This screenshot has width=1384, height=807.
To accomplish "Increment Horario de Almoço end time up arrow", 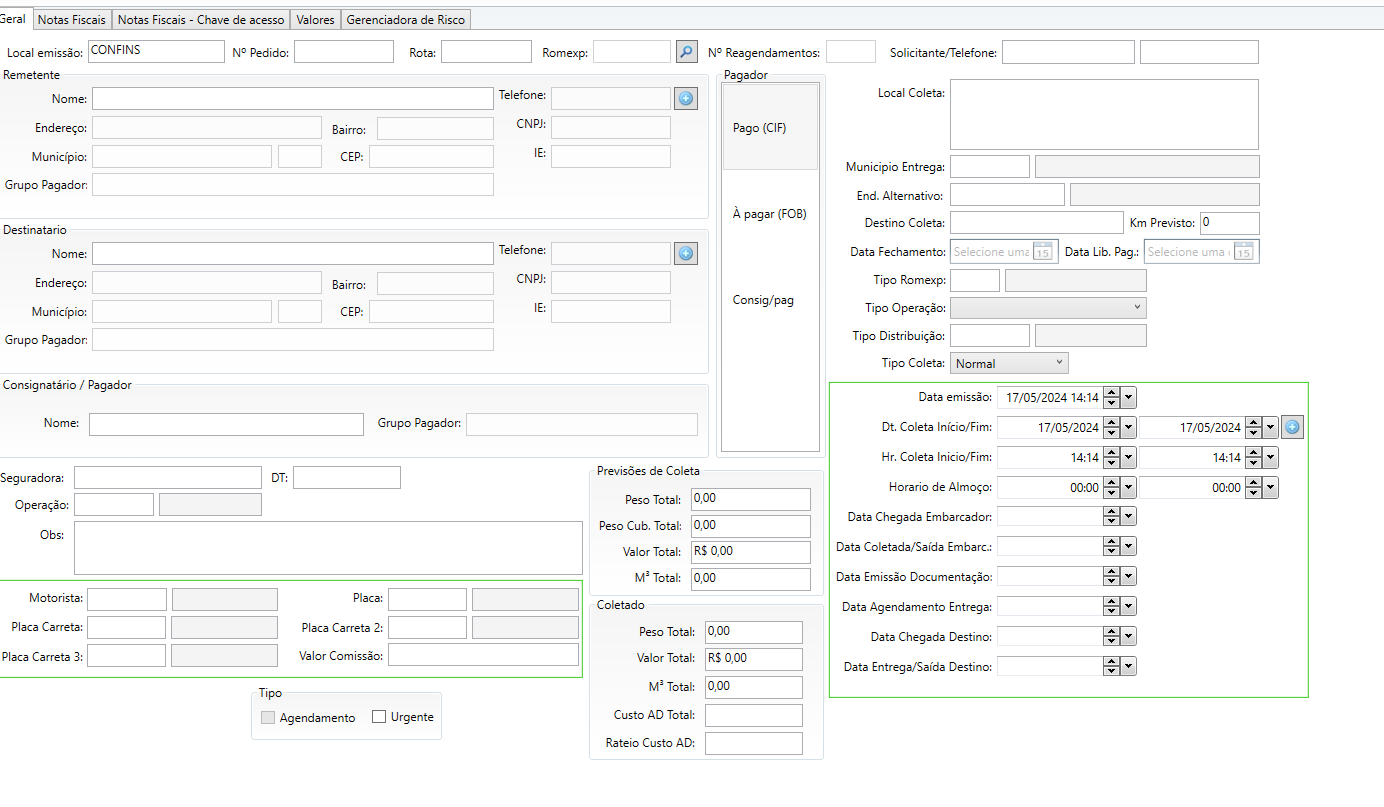I will click(1253, 483).
